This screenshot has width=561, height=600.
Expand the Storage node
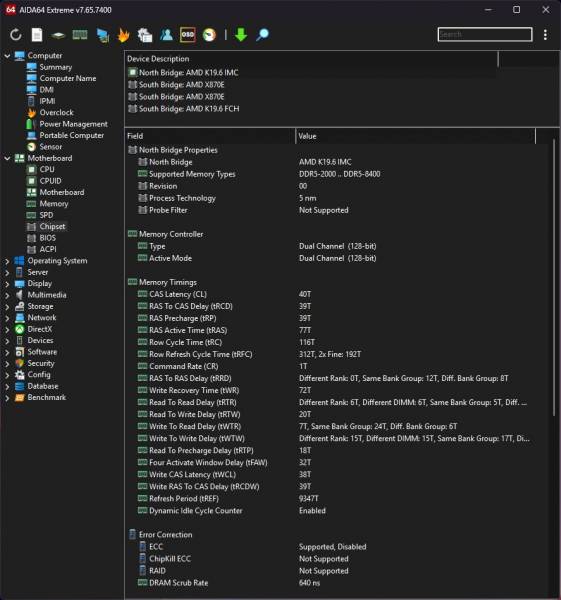[7, 307]
